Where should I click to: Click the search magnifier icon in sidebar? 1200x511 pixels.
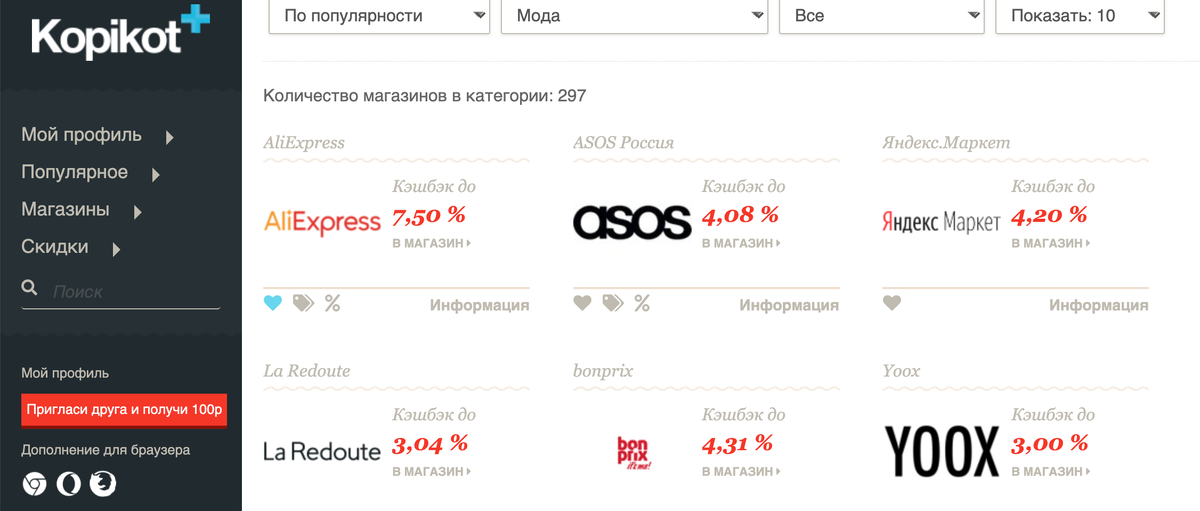[30, 289]
